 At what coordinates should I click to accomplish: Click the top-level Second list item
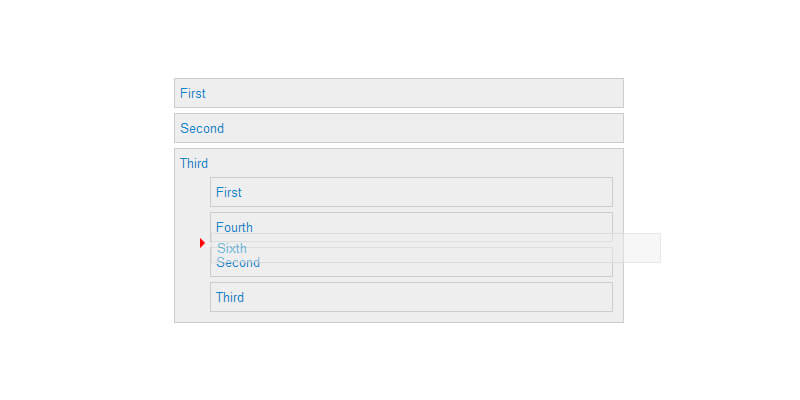point(398,128)
